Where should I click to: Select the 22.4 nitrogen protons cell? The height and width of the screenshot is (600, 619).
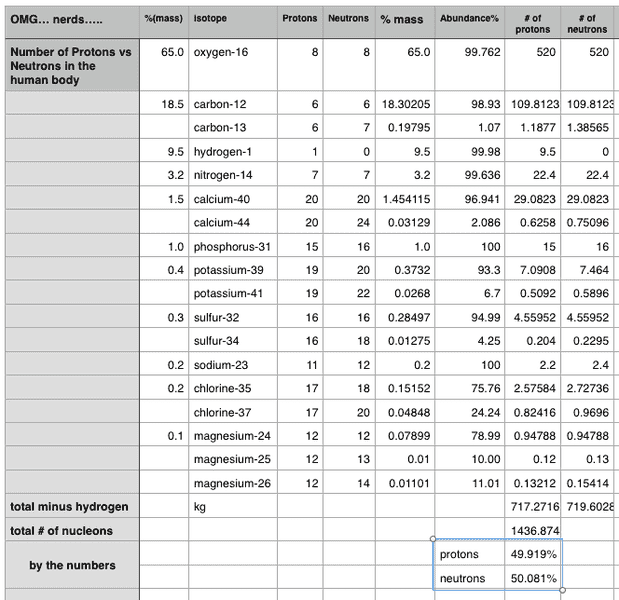(532, 174)
